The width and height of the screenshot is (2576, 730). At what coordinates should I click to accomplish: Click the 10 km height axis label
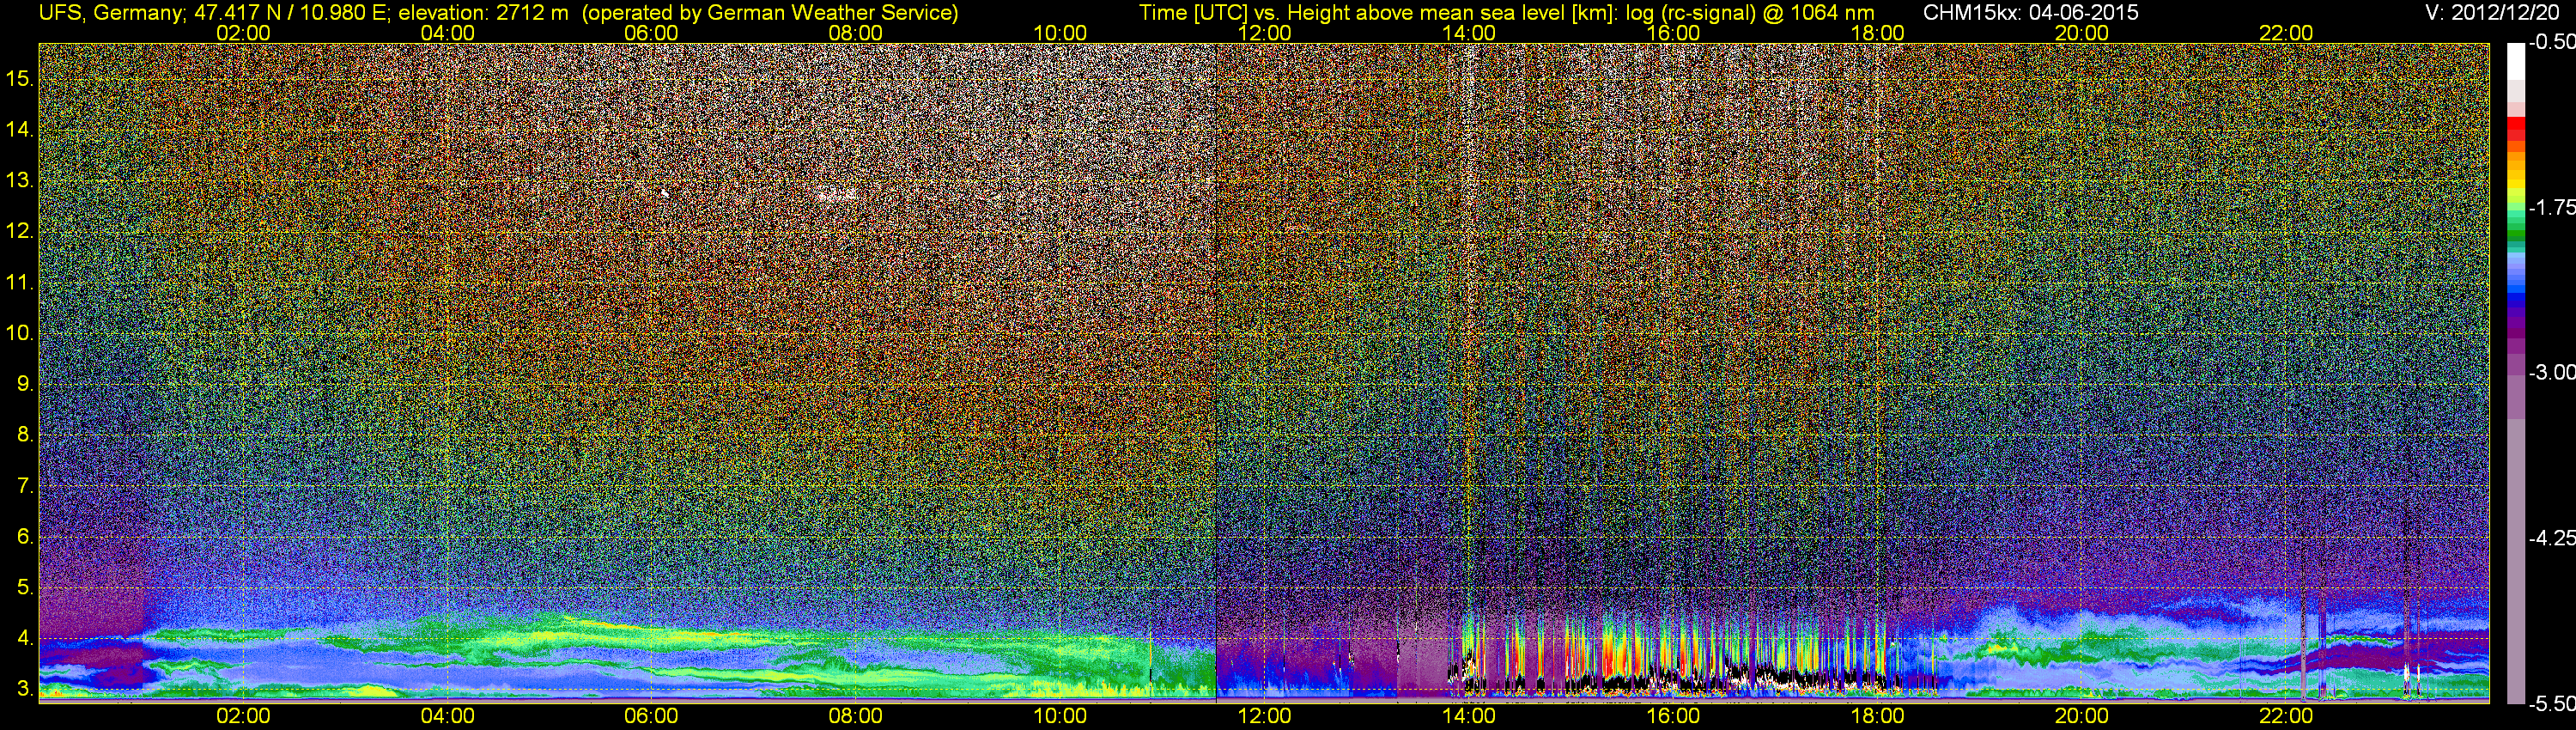coord(19,333)
